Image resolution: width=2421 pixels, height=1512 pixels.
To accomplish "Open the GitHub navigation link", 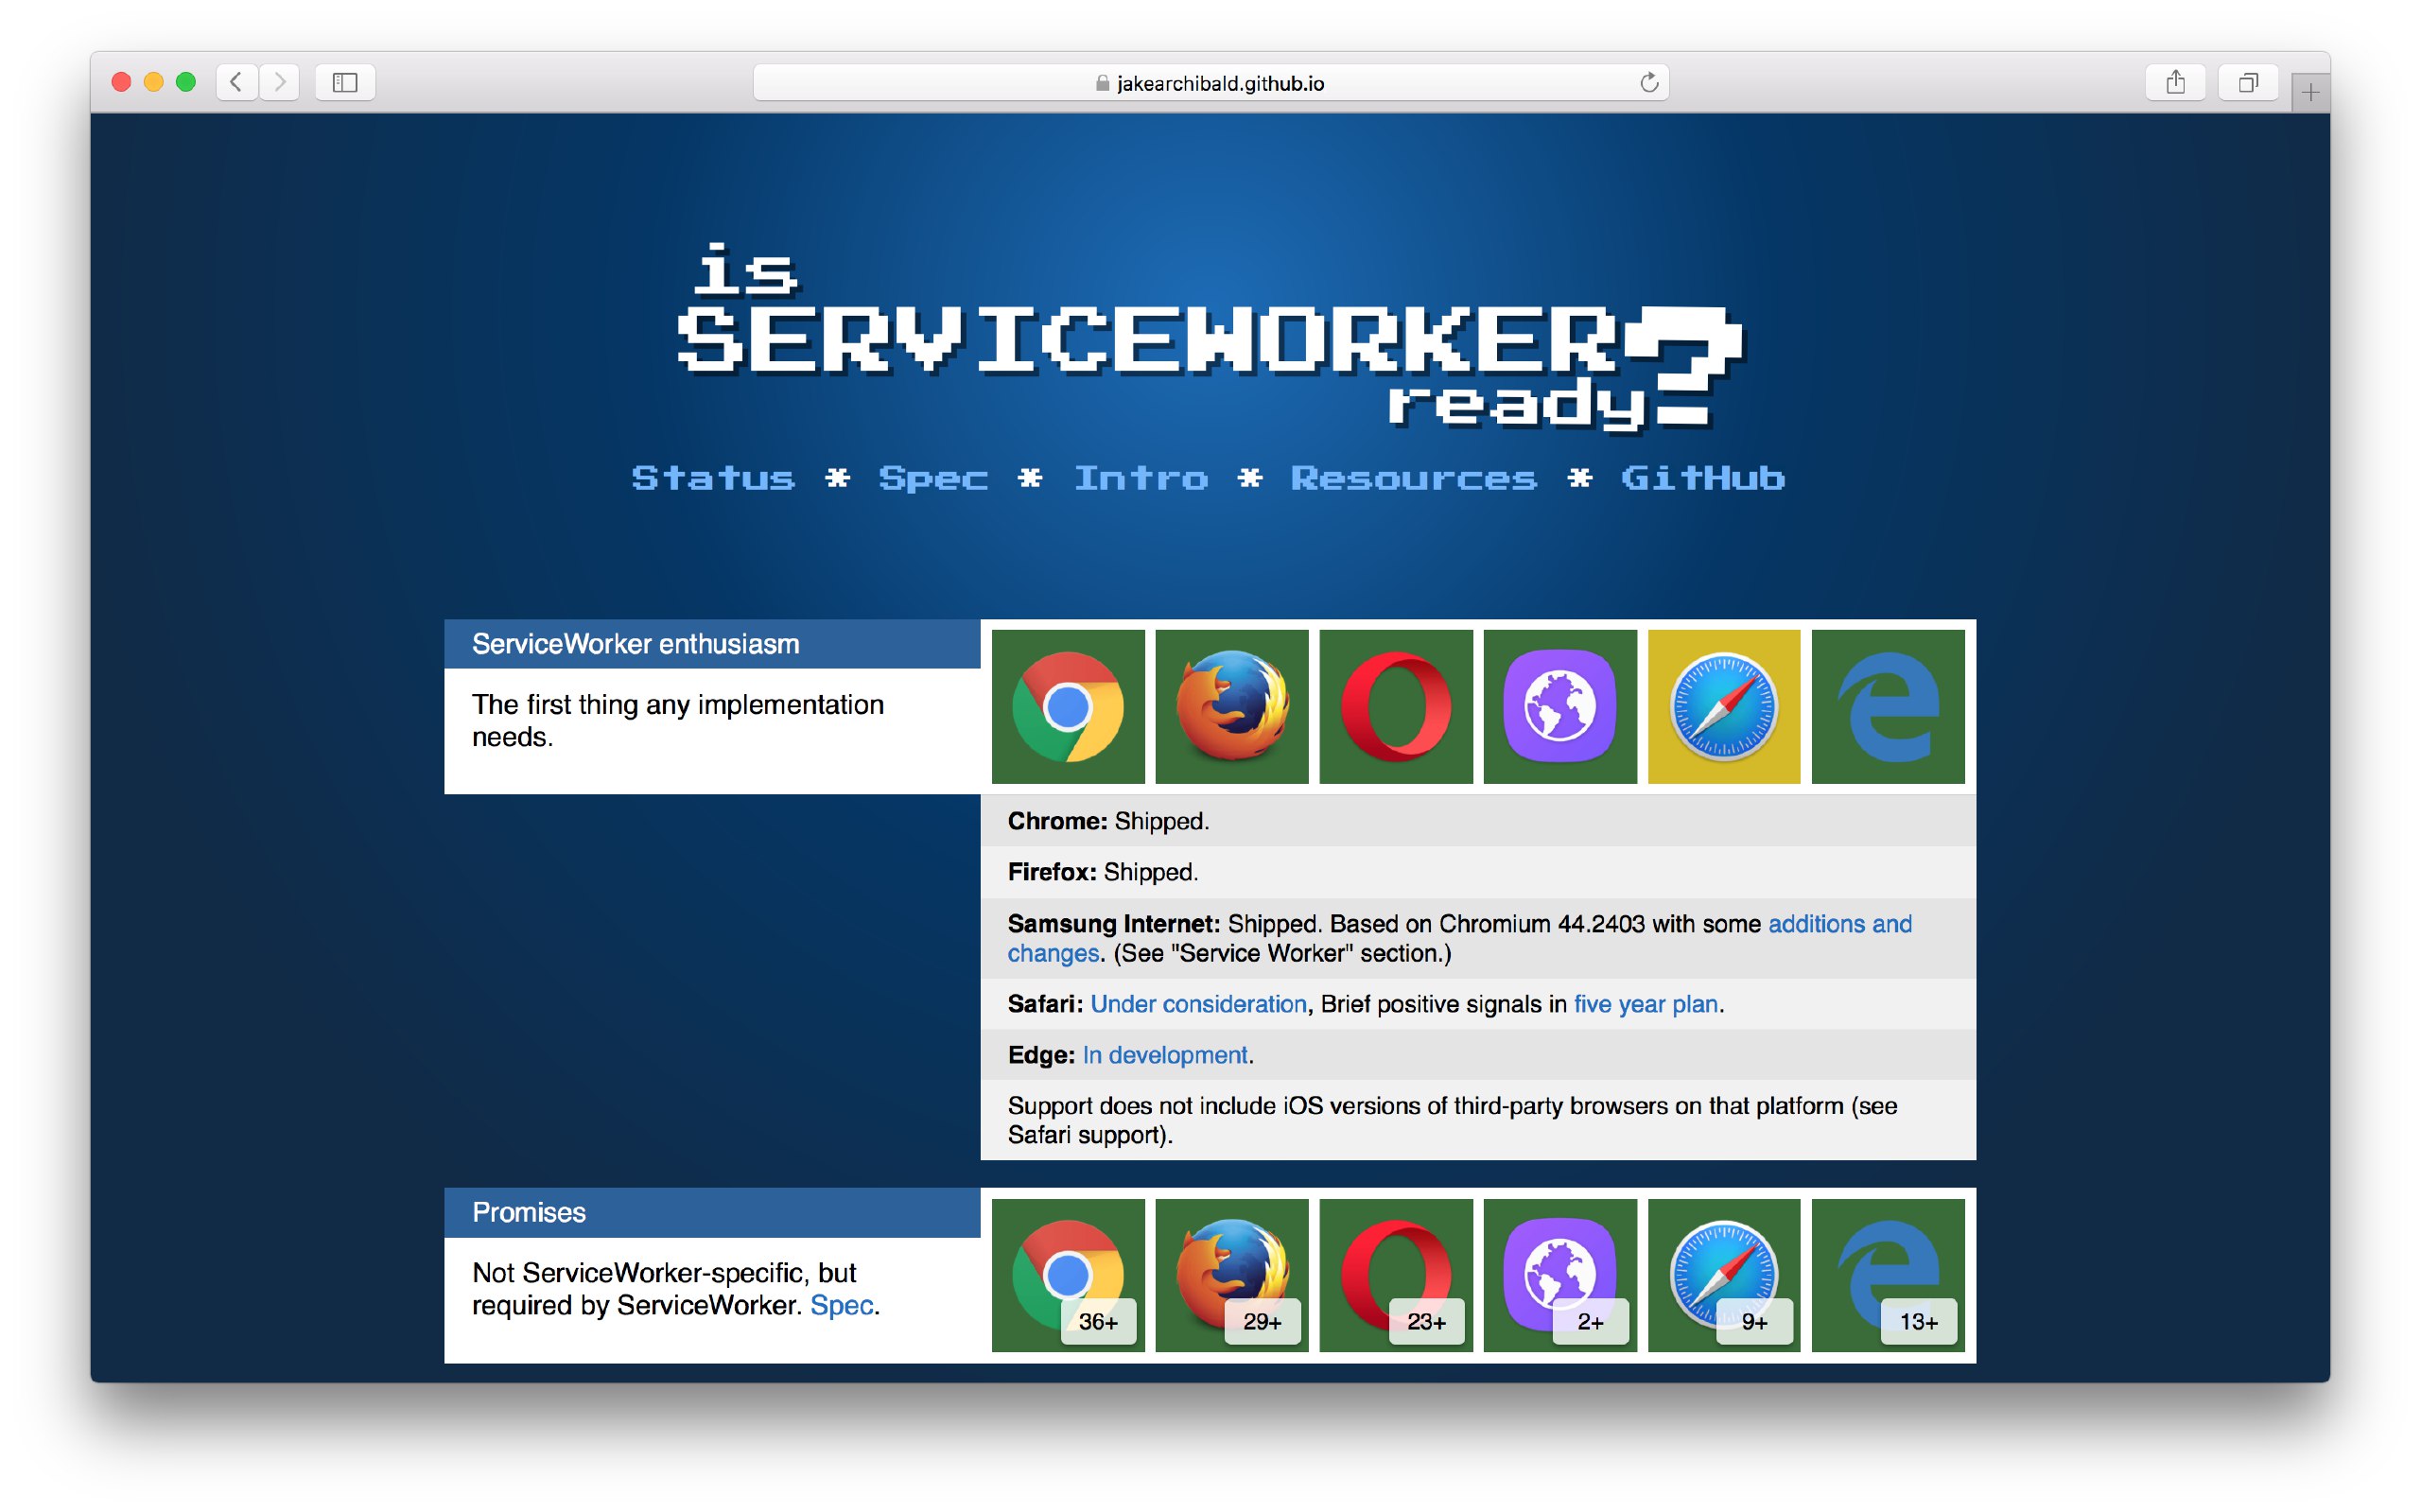I will [x=1703, y=478].
